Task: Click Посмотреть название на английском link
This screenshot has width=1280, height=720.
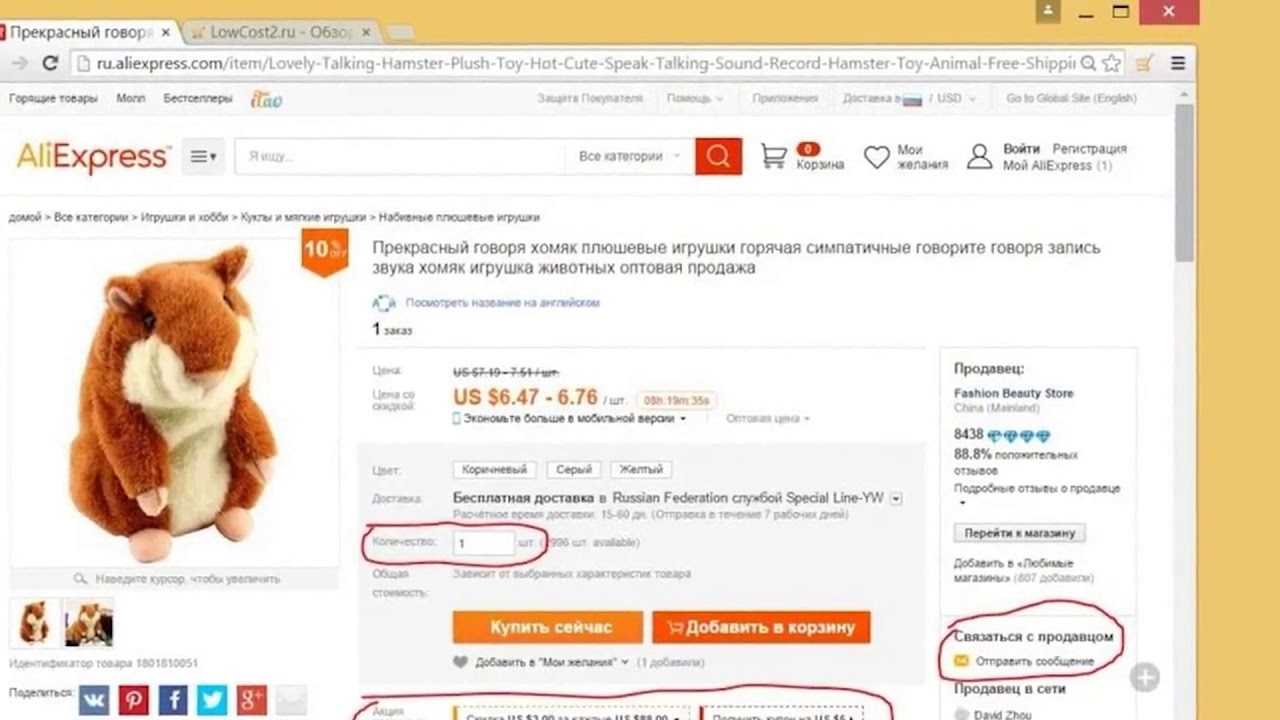Action: [x=502, y=302]
